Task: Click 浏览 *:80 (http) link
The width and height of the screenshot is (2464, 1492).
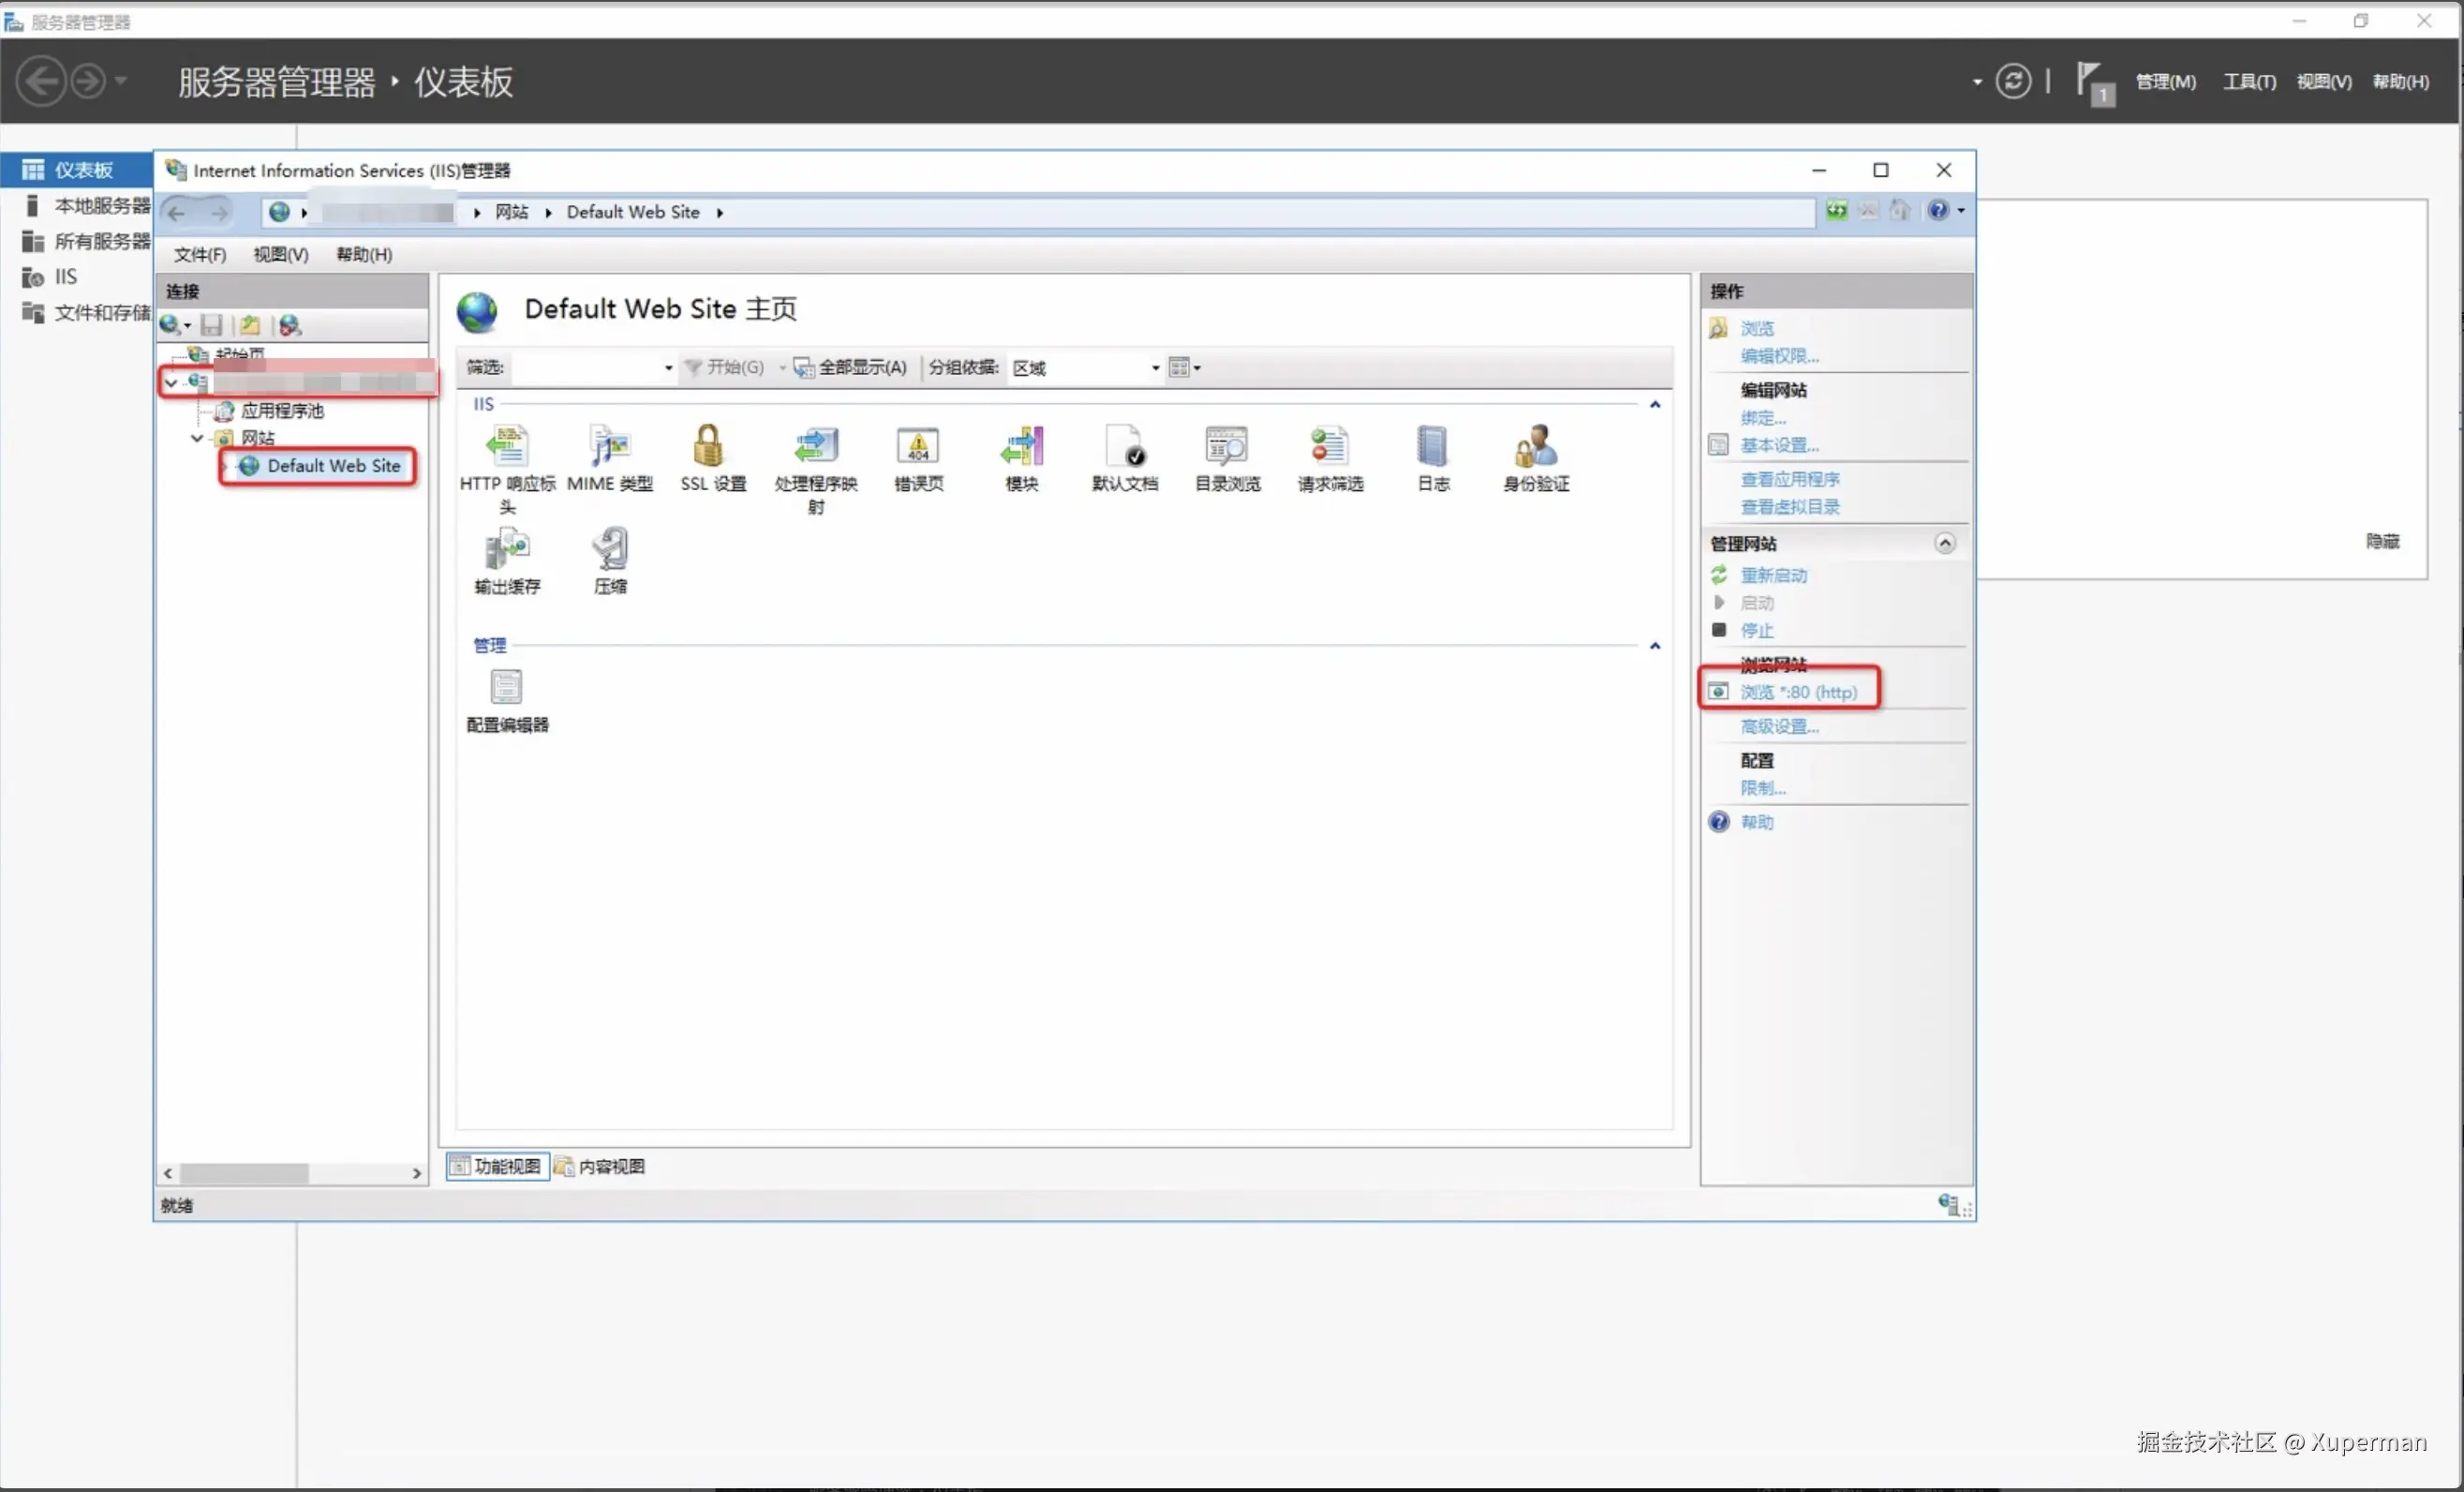Action: click(x=1797, y=692)
